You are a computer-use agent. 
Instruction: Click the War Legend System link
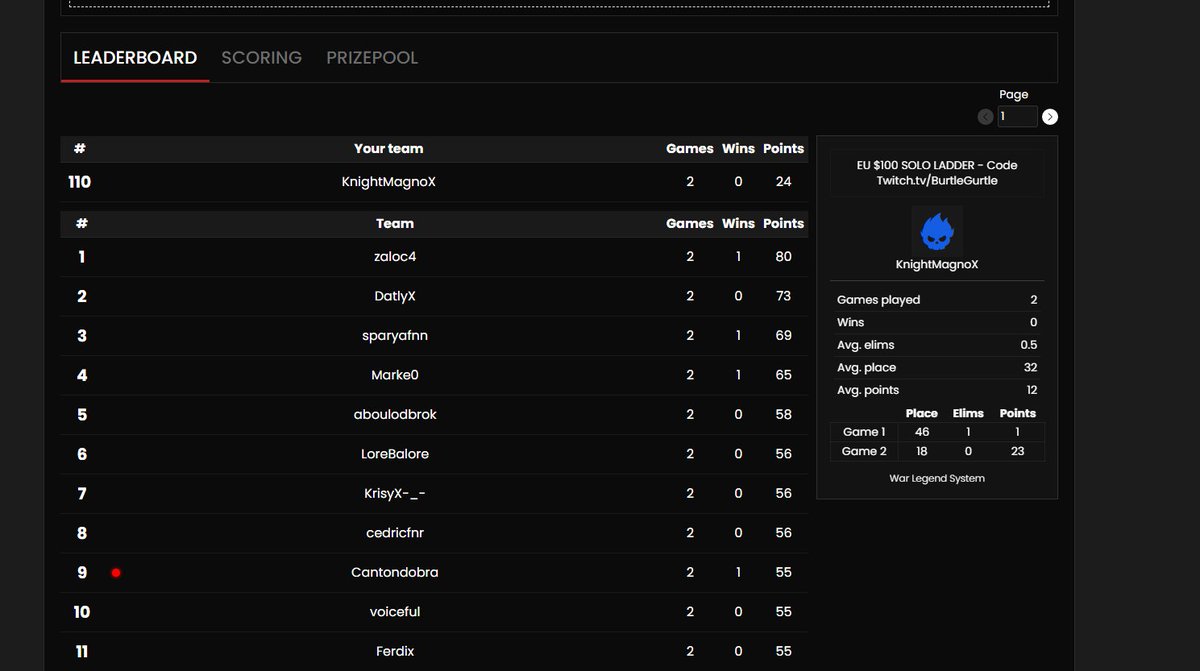click(x=936, y=478)
